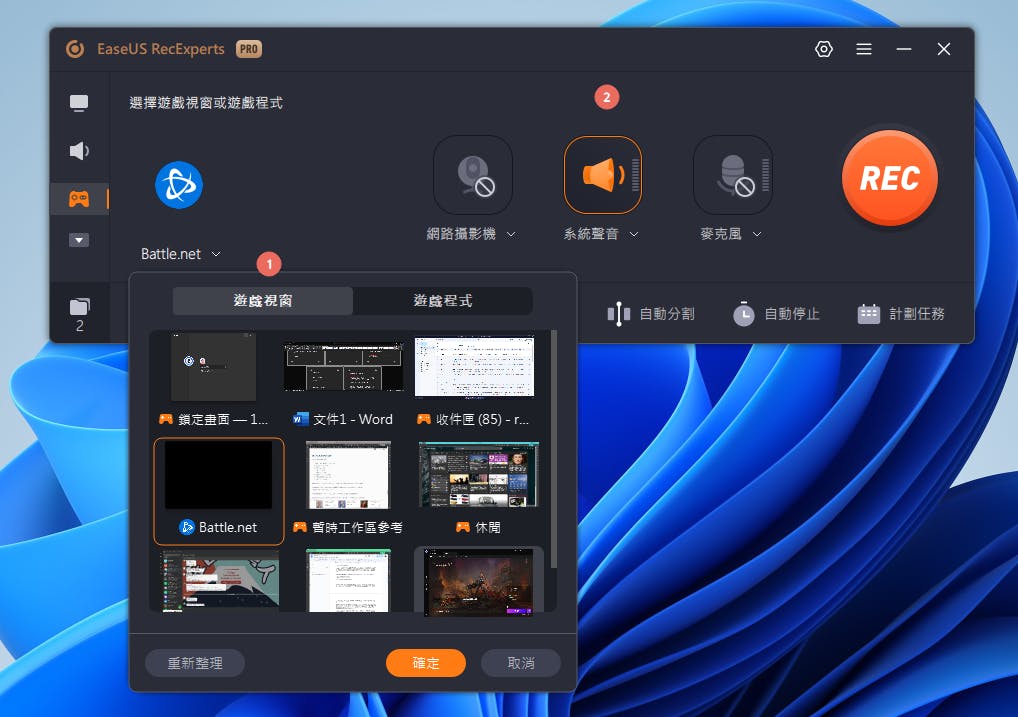The width and height of the screenshot is (1018, 717).
Task: Click the PRO badge in the title bar
Action: [x=249, y=49]
